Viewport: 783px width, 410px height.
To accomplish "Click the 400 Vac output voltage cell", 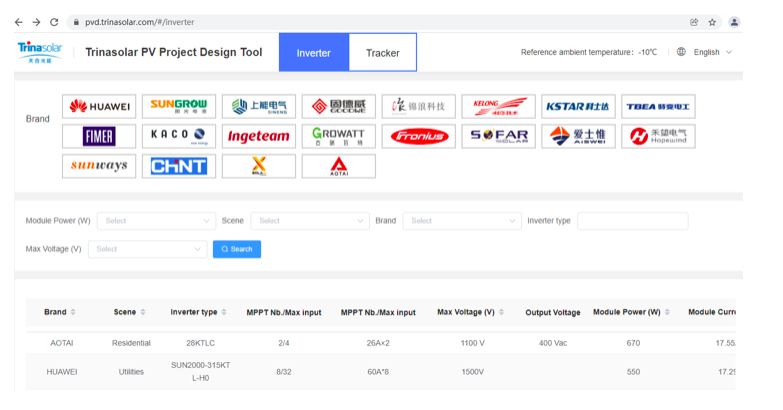I will tap(553, 343).
